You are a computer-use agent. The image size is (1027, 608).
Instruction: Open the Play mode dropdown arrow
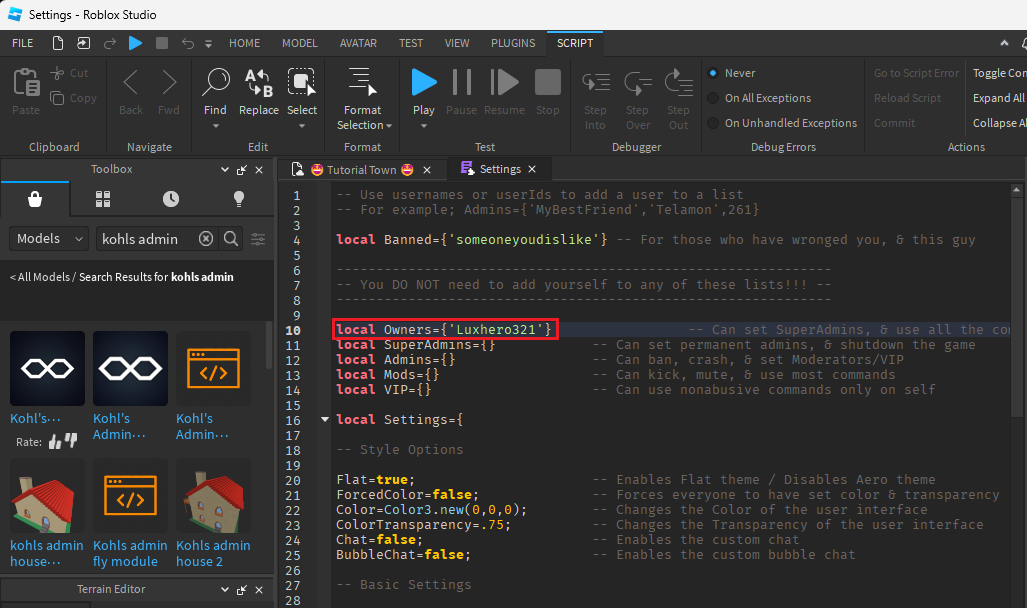(424, 126)
